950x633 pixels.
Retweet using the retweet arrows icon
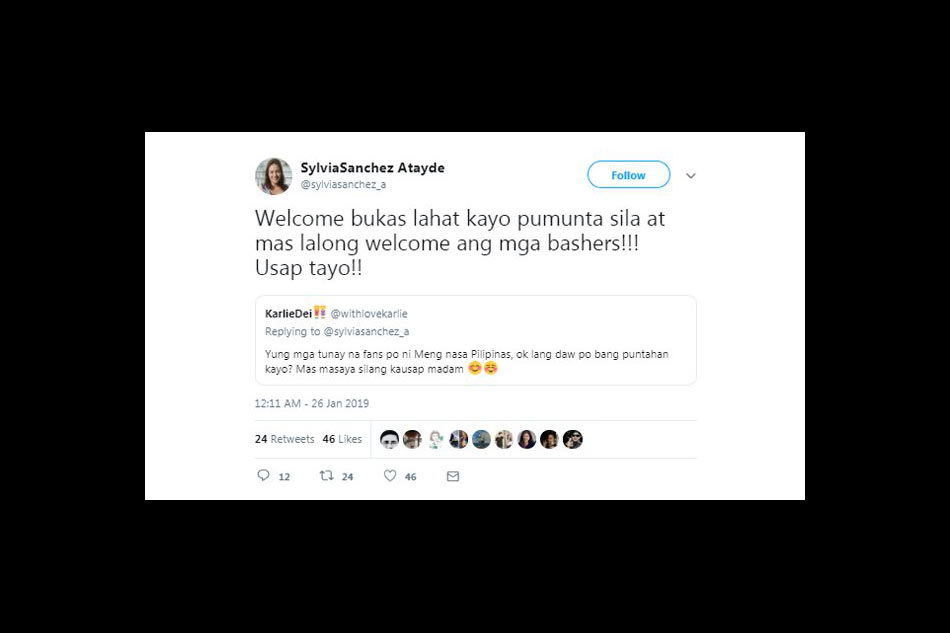click(x=327, y=476)
